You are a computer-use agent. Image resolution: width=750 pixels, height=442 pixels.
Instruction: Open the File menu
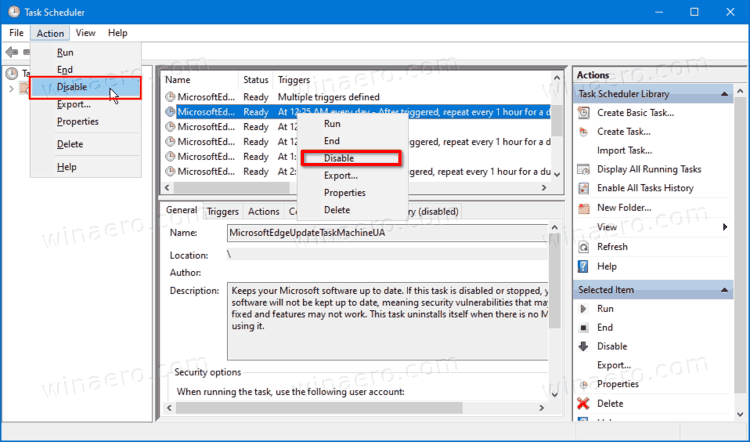pyautogui.click(x=16, y=33)
